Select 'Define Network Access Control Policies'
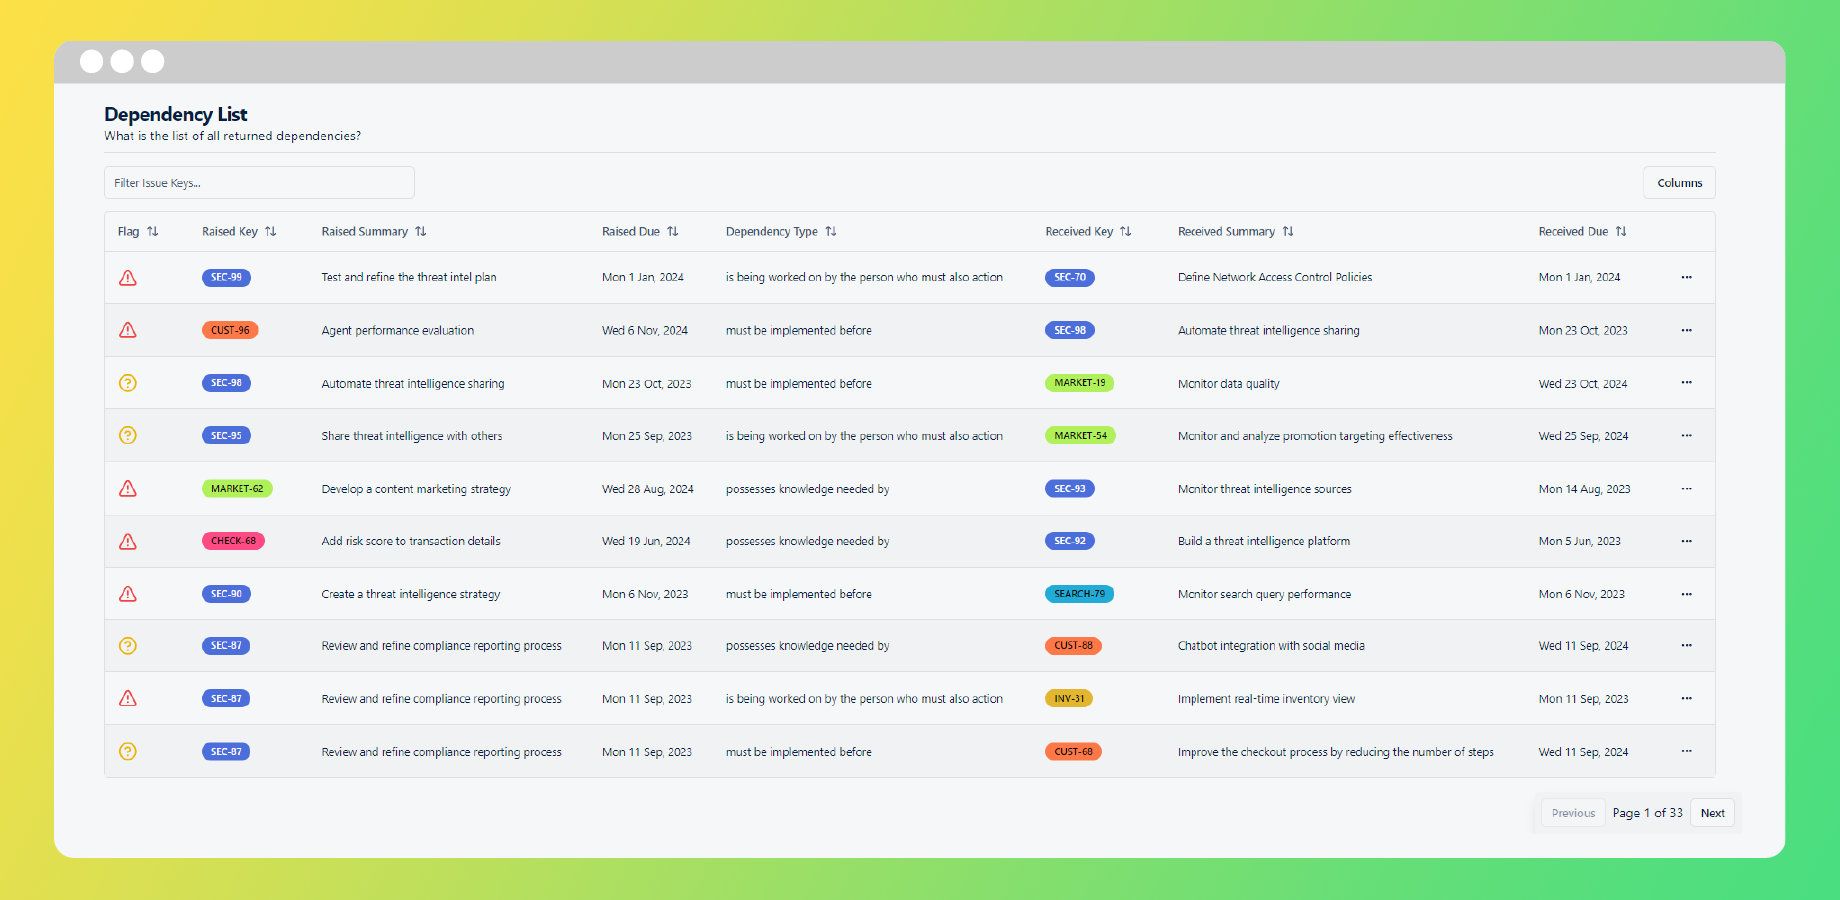 point(1275,277)
